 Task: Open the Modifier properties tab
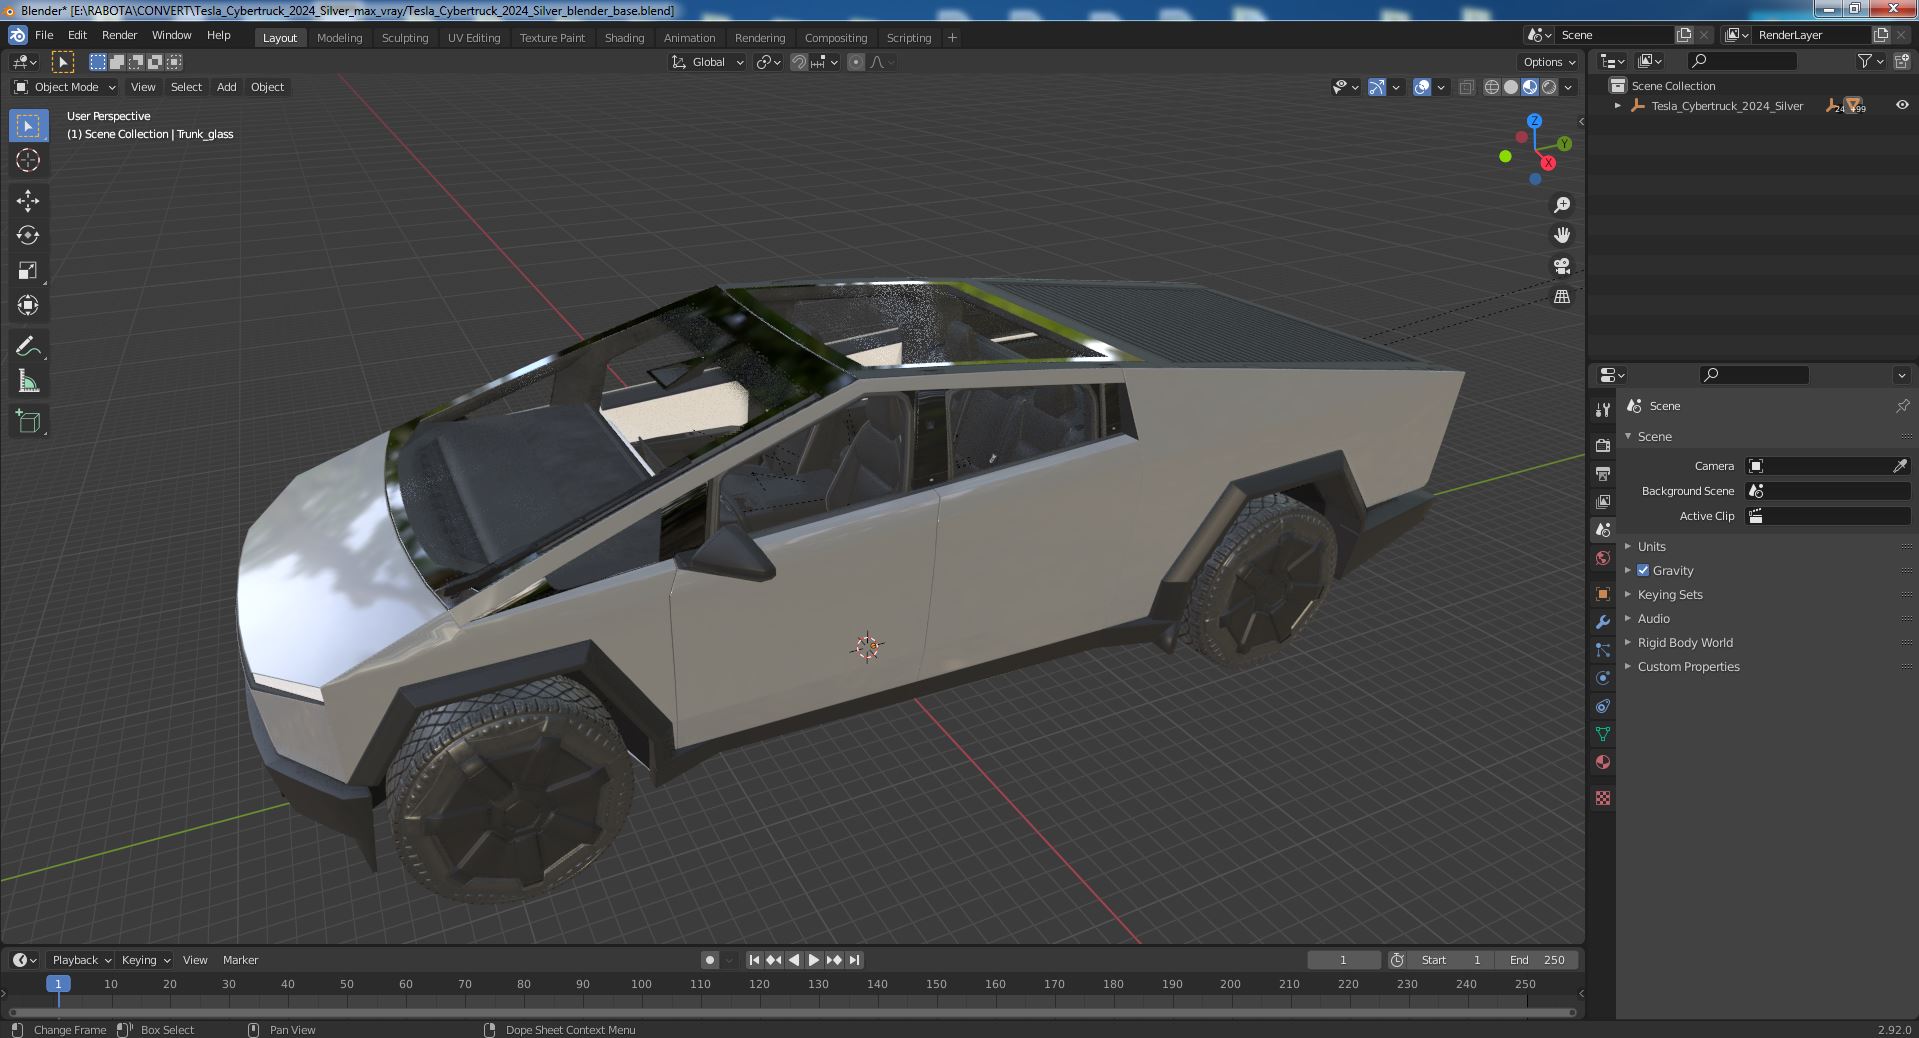1603,622
